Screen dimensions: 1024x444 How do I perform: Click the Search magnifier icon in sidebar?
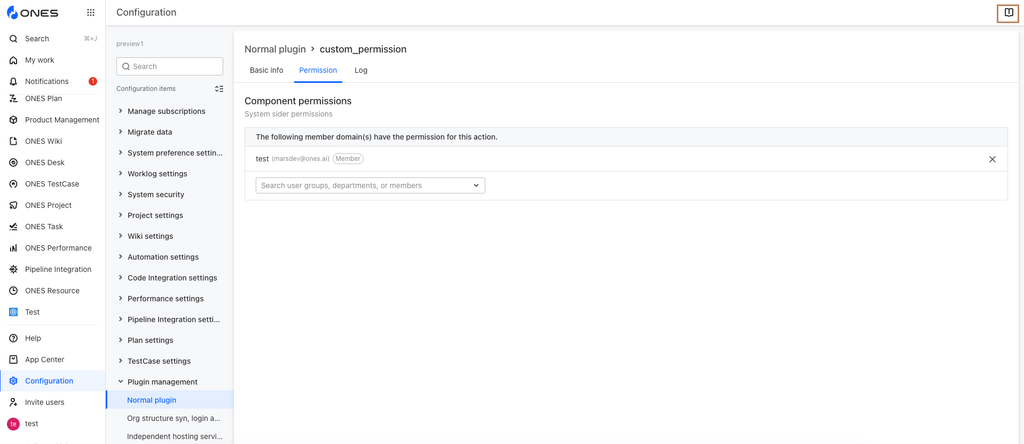[x=13, y=39]
